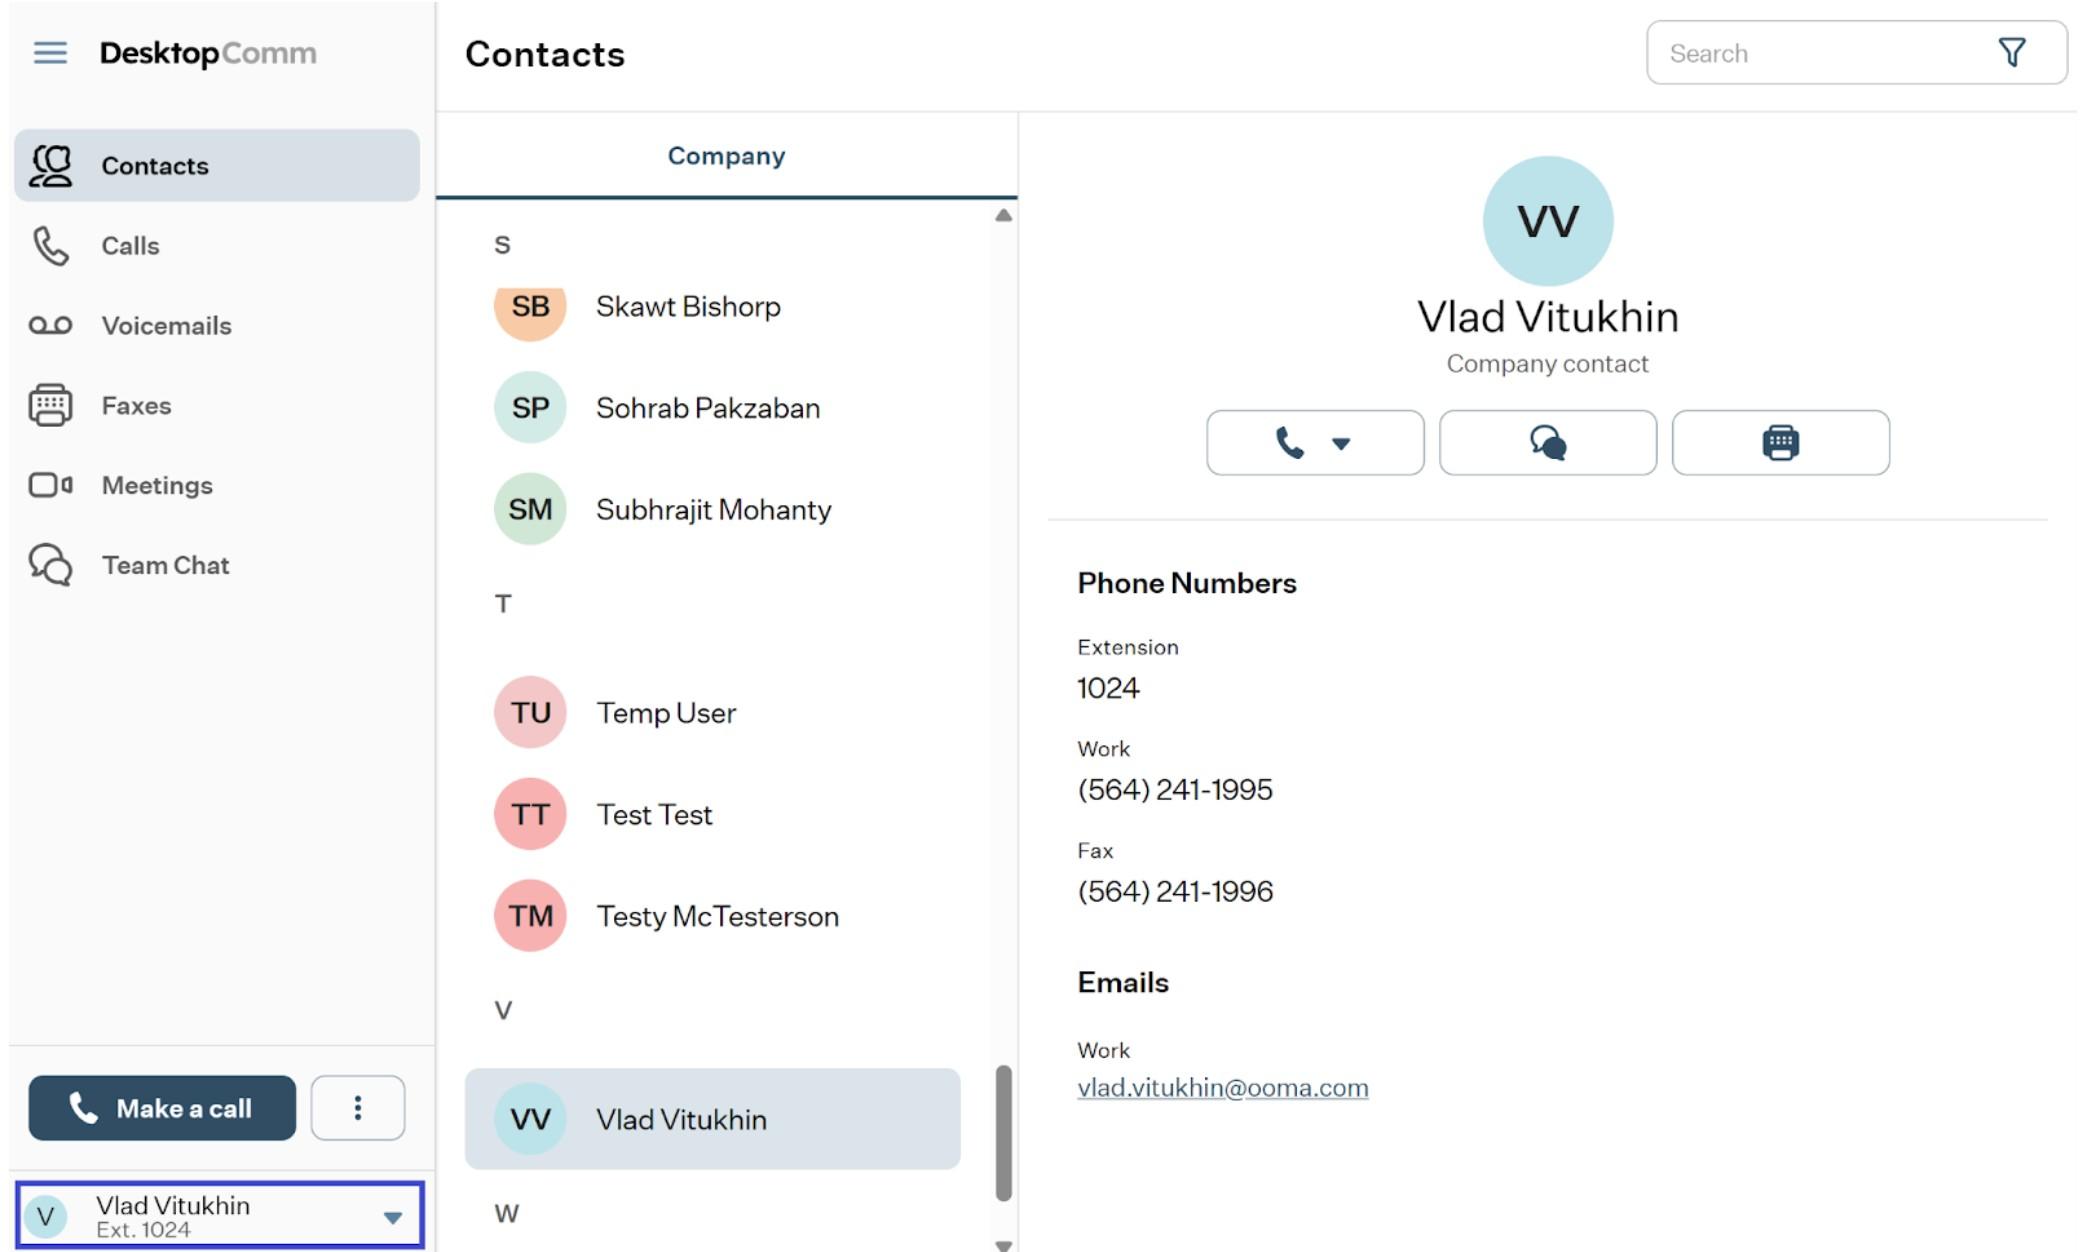The height and width of the screenshot is (1252, 2082).
Task: Open vlad.vitukhin@ooma.com email link
Action: click(1222, 1088)
